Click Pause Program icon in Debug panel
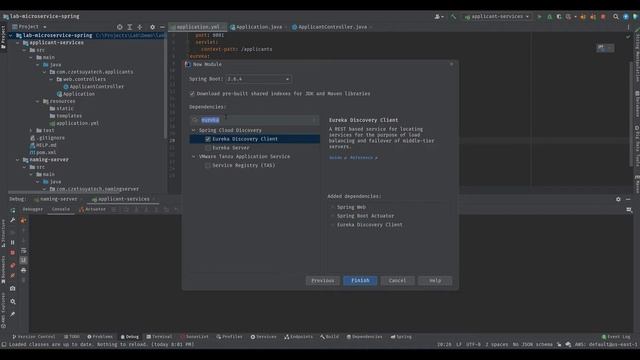The height and width of the screenshot is (360, 640). 13,242
